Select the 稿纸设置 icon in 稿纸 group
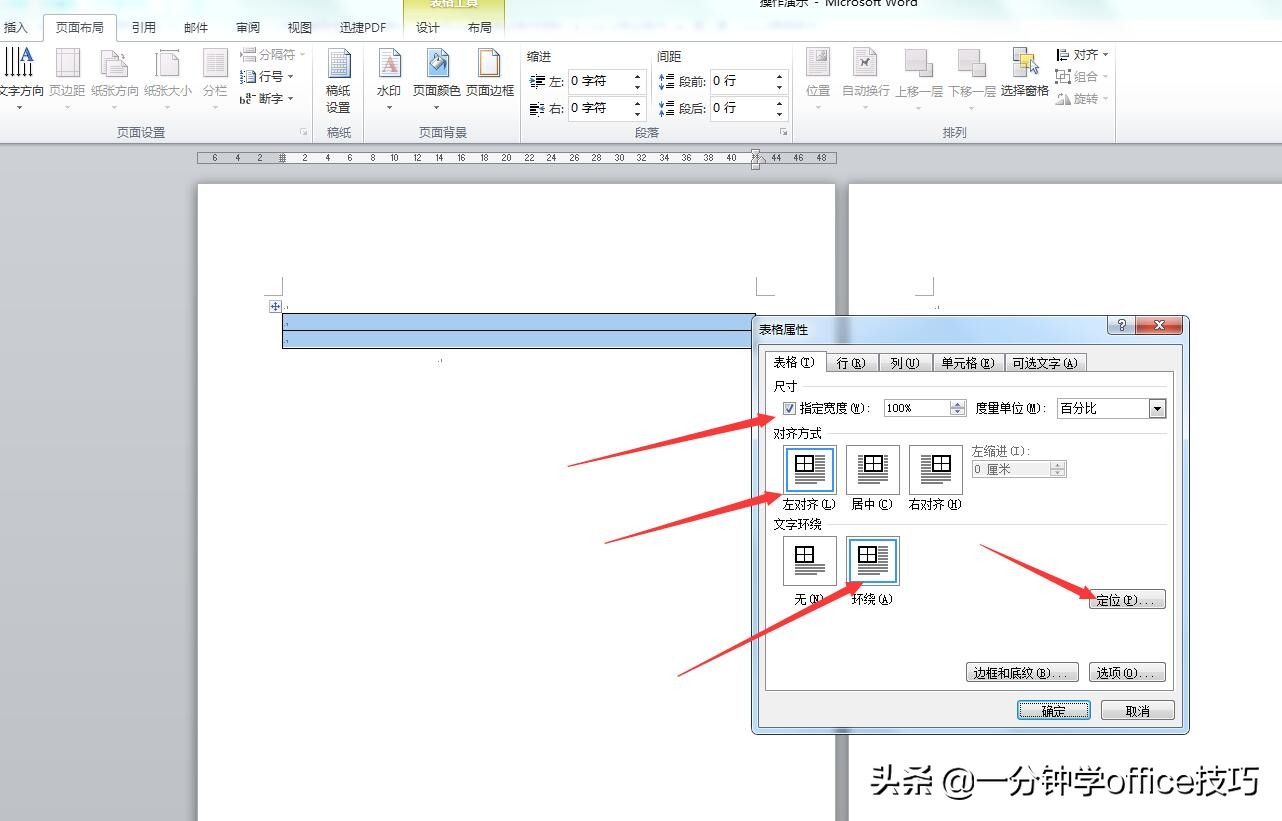Image resolution: width=1282 pixels, height=821 pixels. 339,80
